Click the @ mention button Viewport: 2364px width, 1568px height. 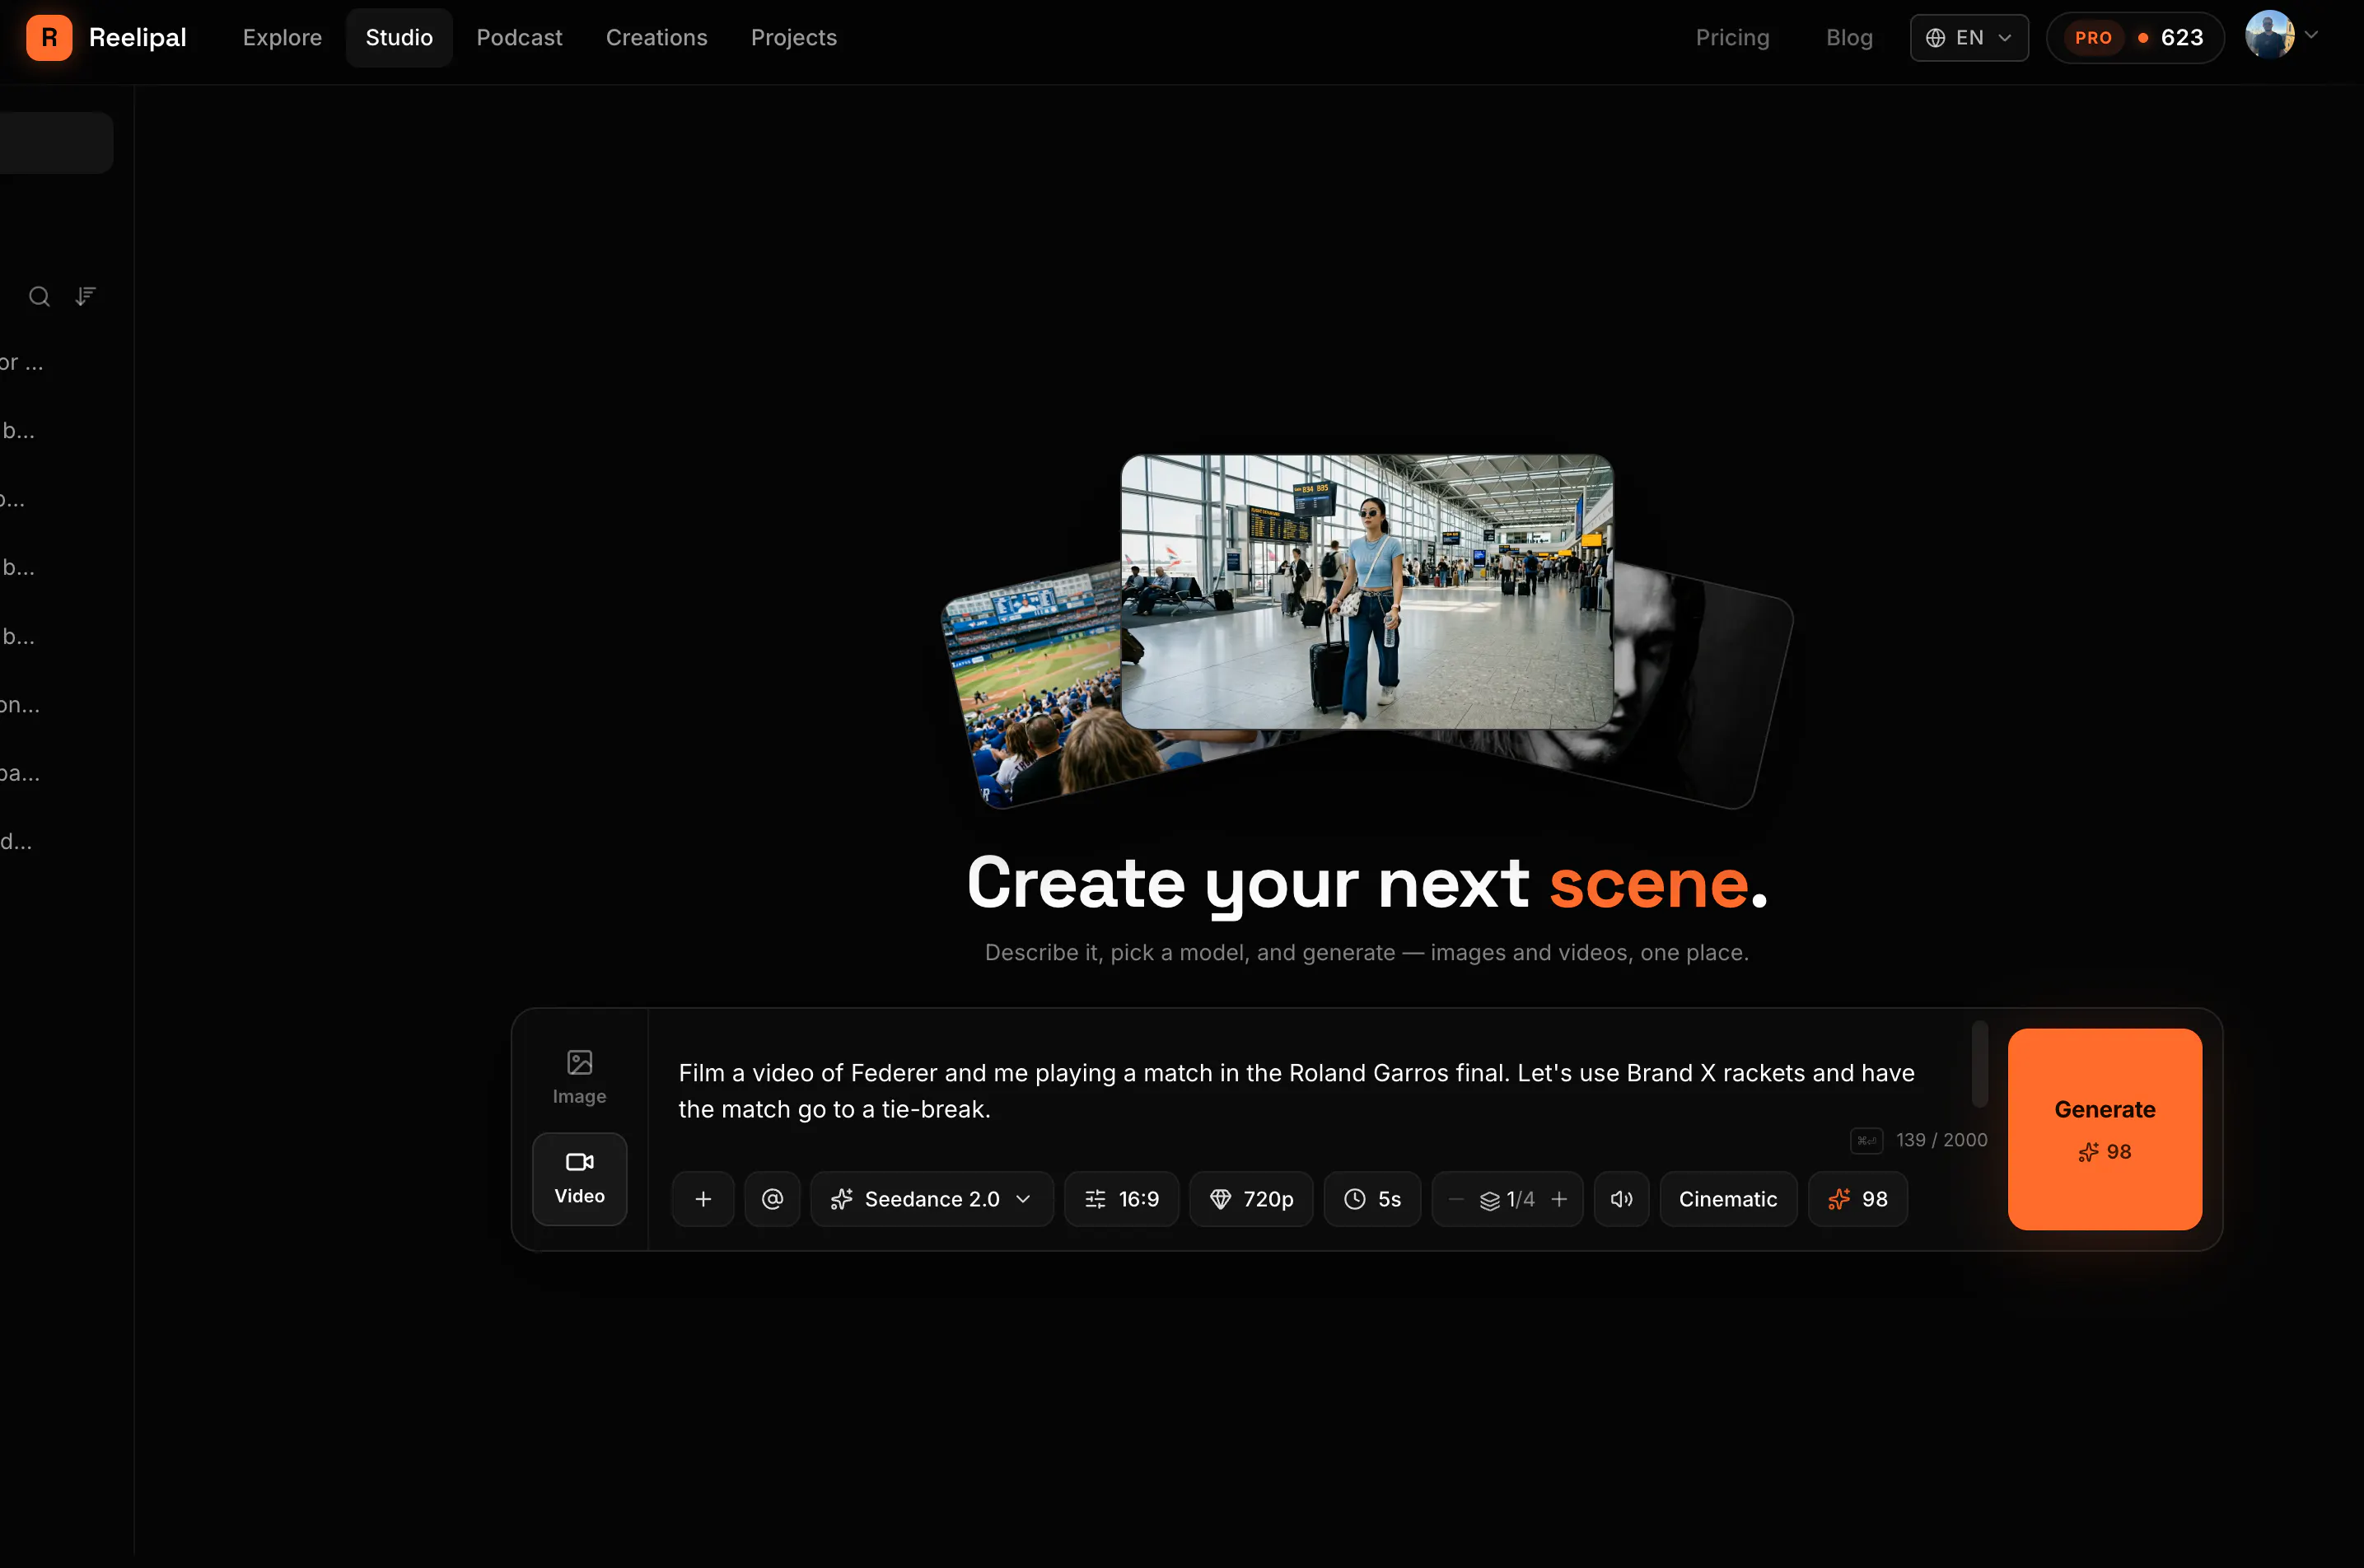[772, 1199]
